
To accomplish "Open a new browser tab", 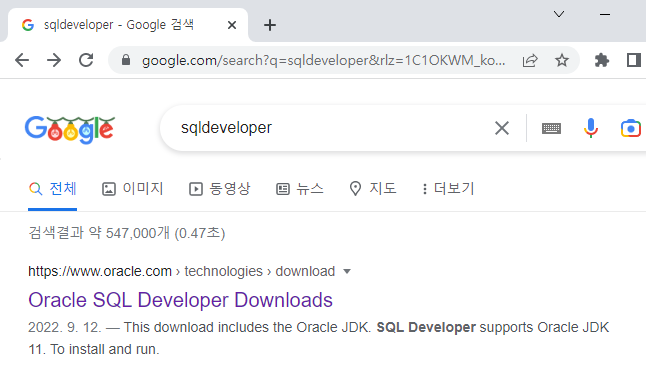I will click(x=270, y=25).
